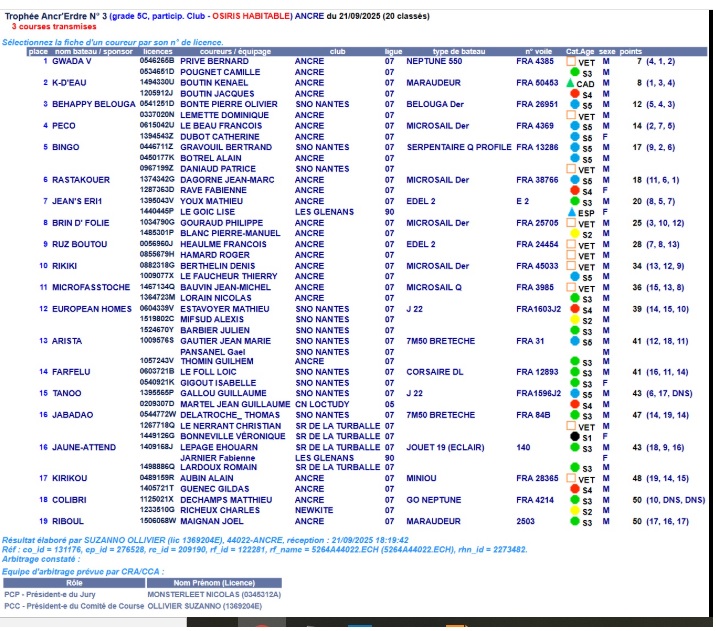Click licence 1125021X for Dechamps Matthieu

click(158, 499)
